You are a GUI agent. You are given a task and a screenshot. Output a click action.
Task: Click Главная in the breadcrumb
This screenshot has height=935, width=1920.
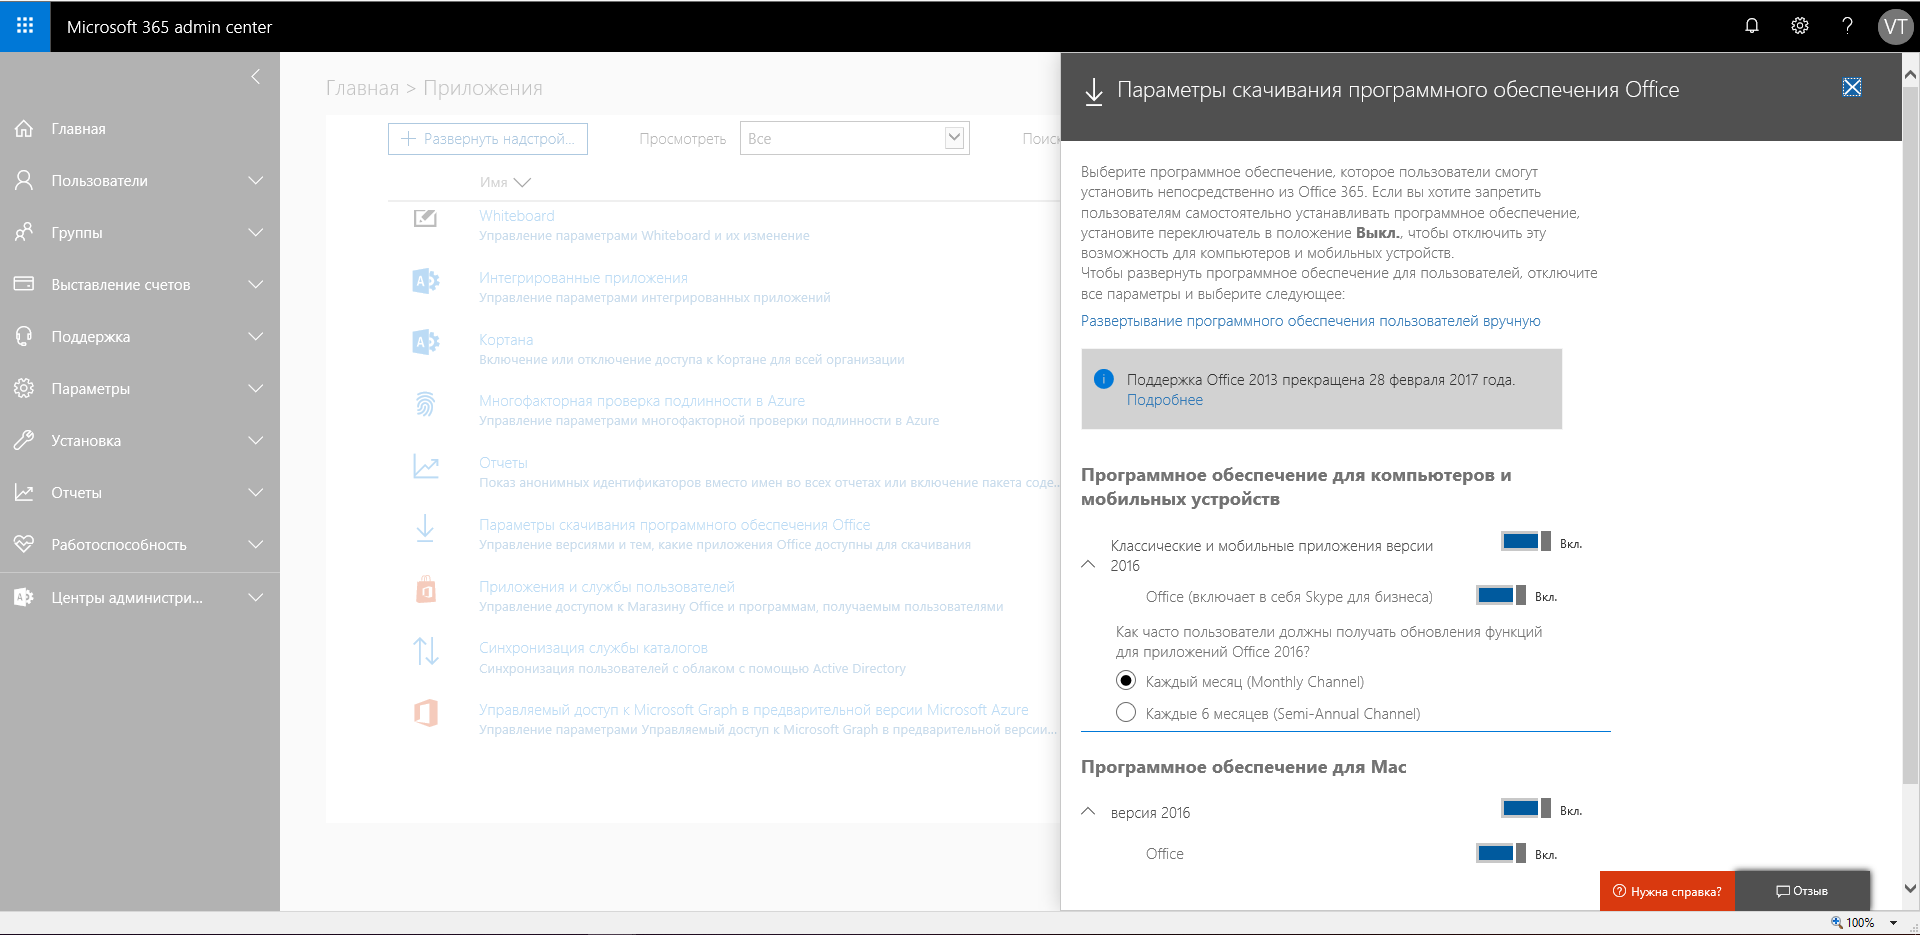[x=362, y=88]
